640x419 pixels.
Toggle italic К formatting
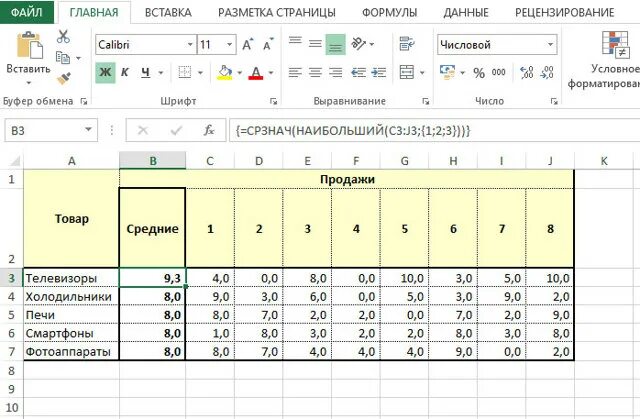pos(125,73)
